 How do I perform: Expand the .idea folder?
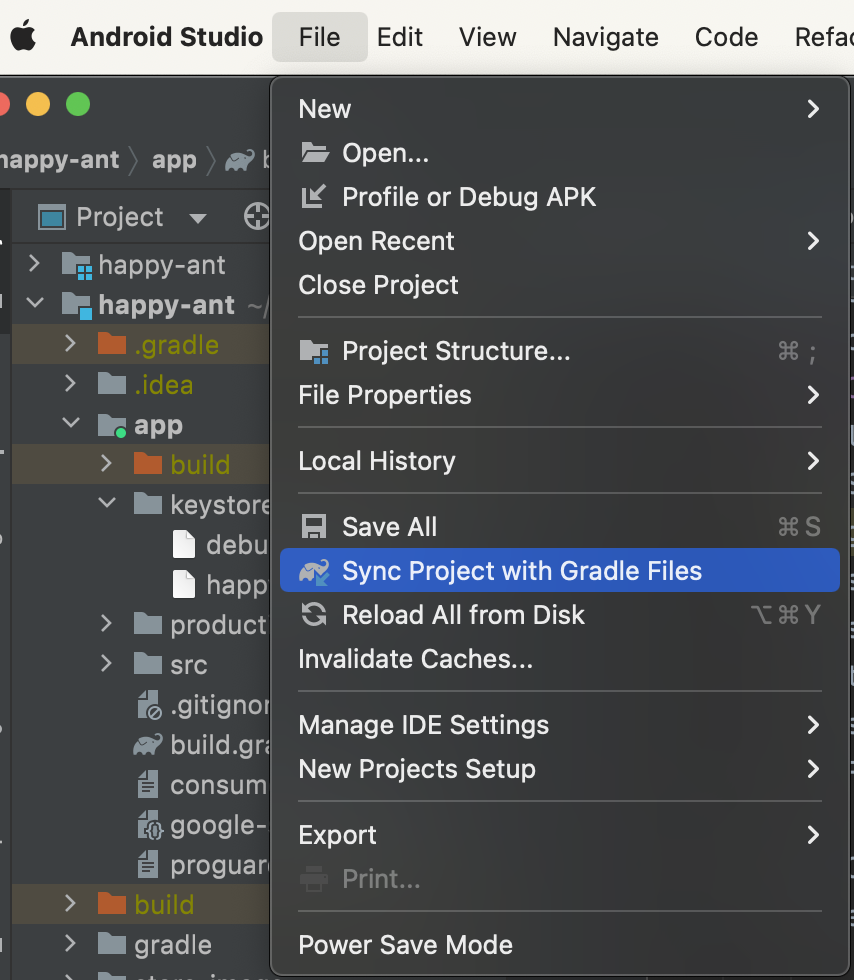coord(70,383)
